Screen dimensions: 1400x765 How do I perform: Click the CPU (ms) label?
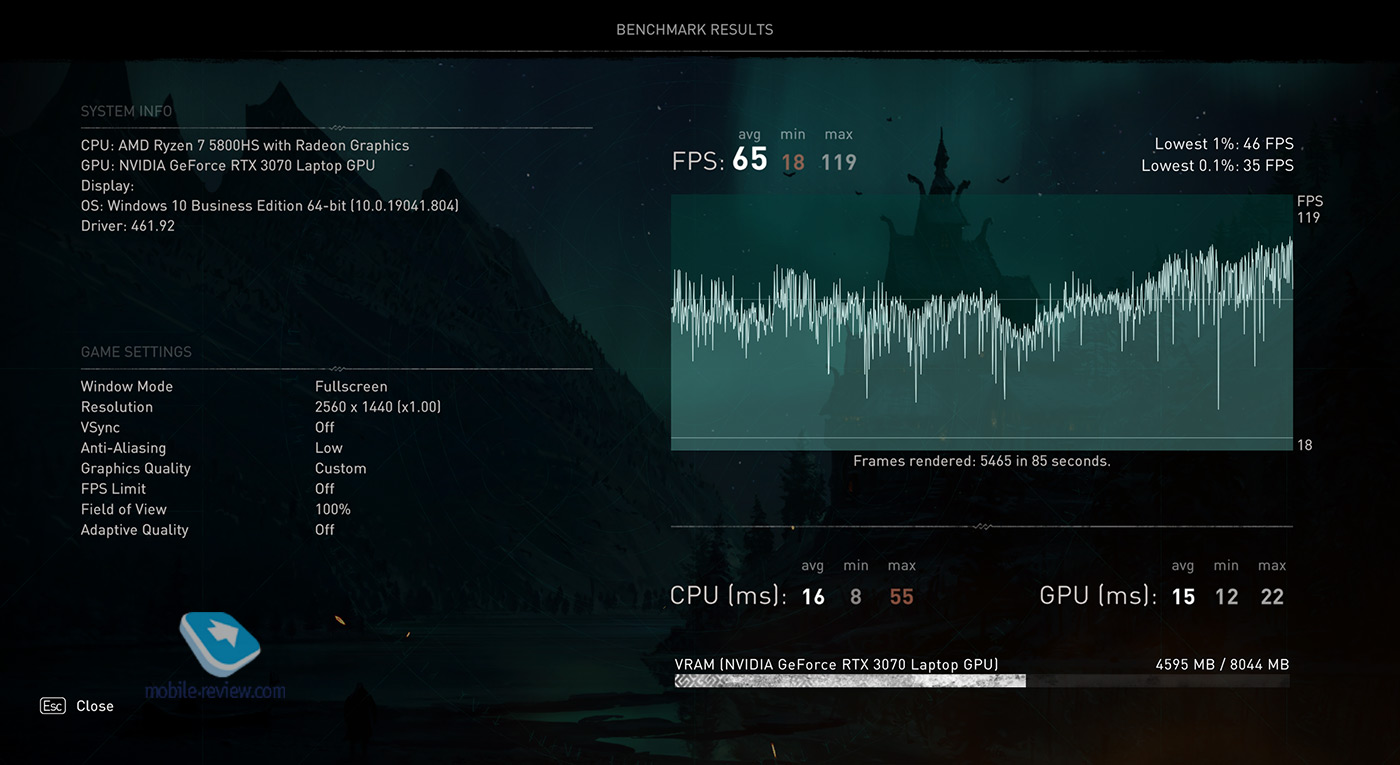(728, 596)
